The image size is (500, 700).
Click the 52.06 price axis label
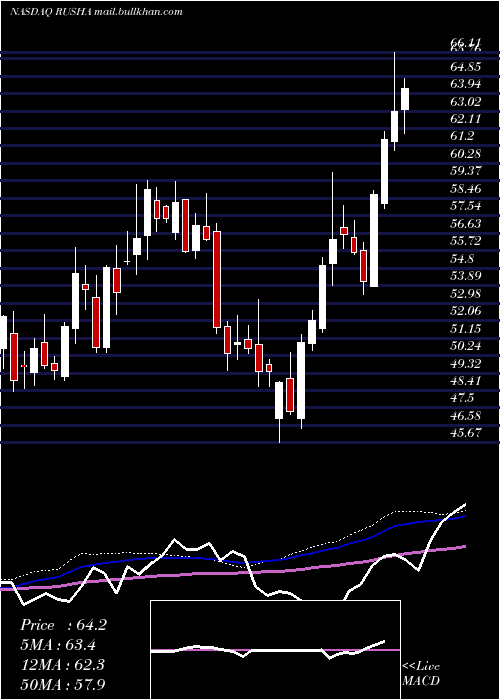click(x=466, y=311)
